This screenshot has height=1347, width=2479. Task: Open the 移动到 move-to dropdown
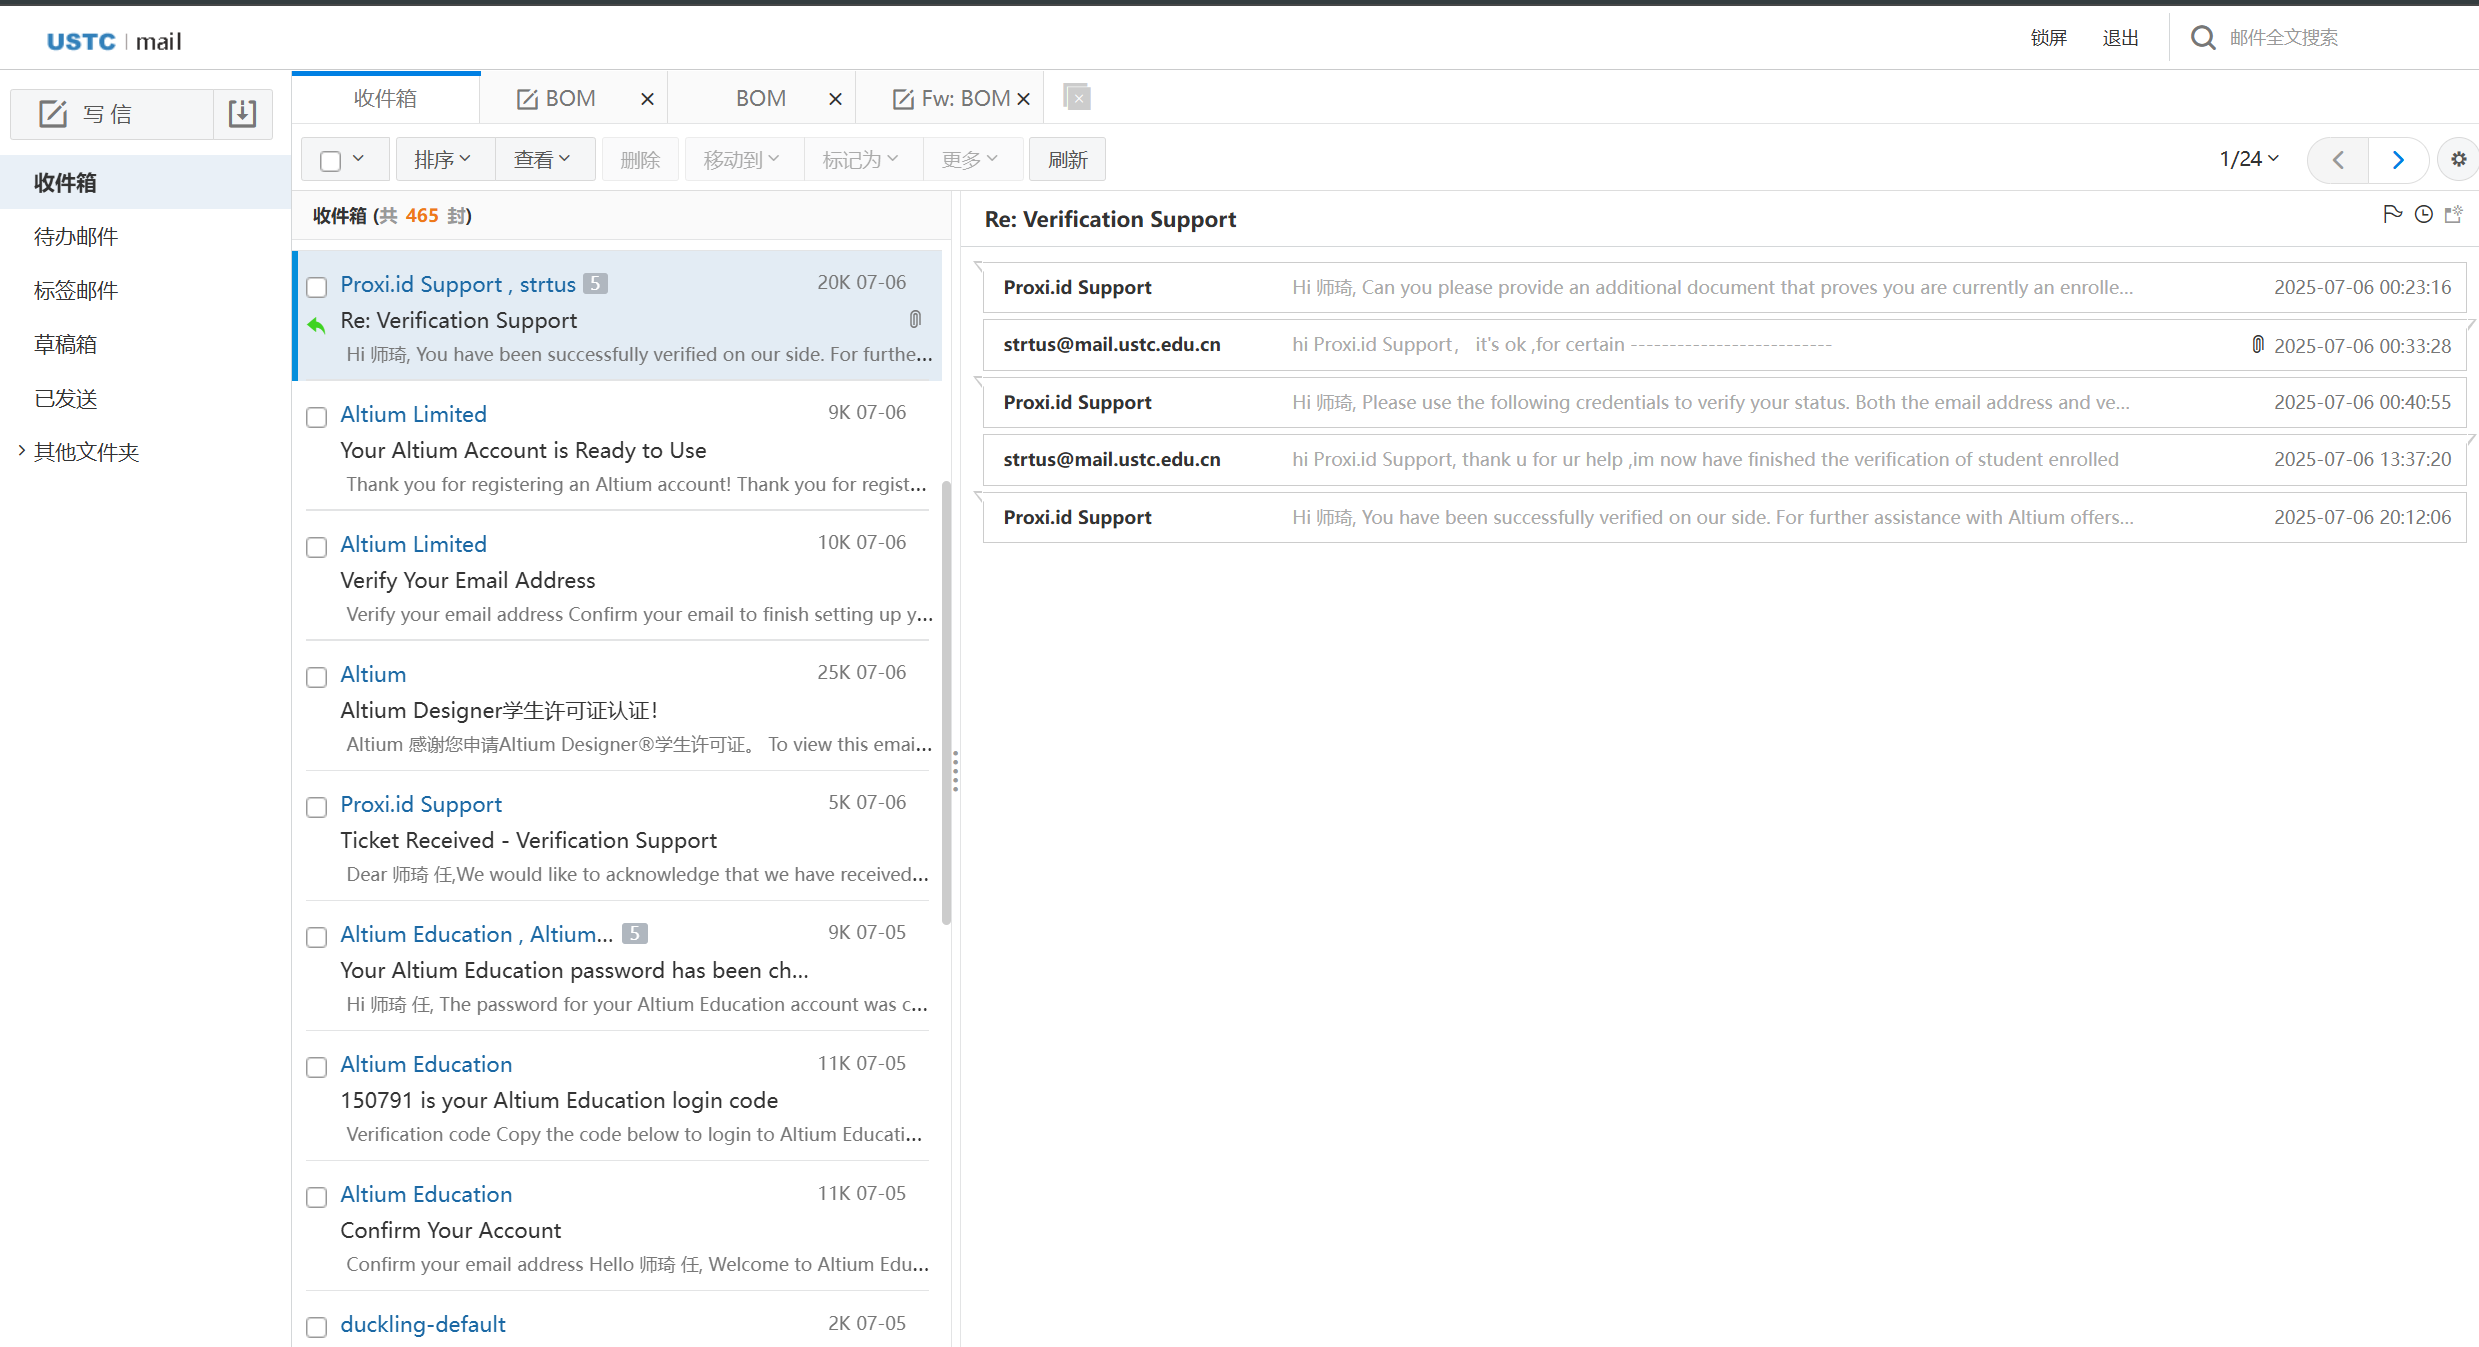click(x=742, y=160)
